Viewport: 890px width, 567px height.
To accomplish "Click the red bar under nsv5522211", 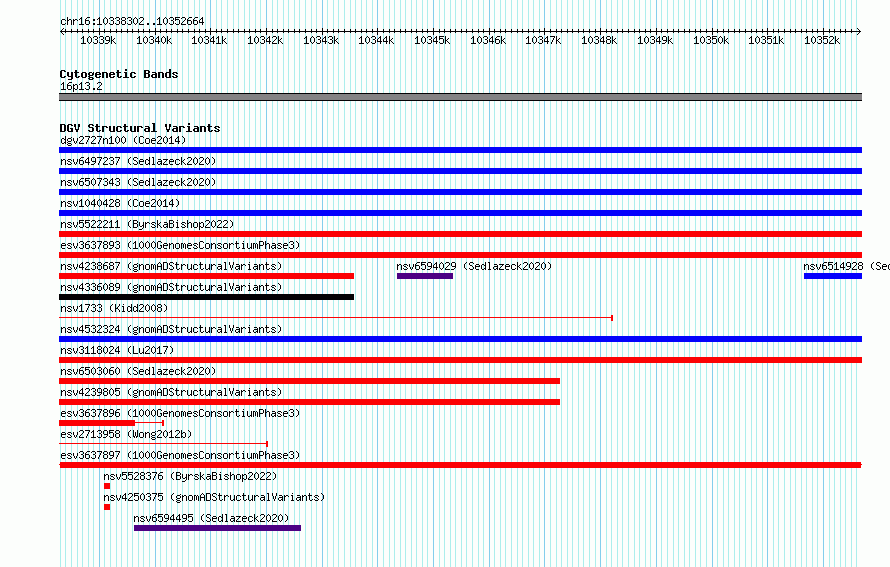I will [x=460, y=234].
